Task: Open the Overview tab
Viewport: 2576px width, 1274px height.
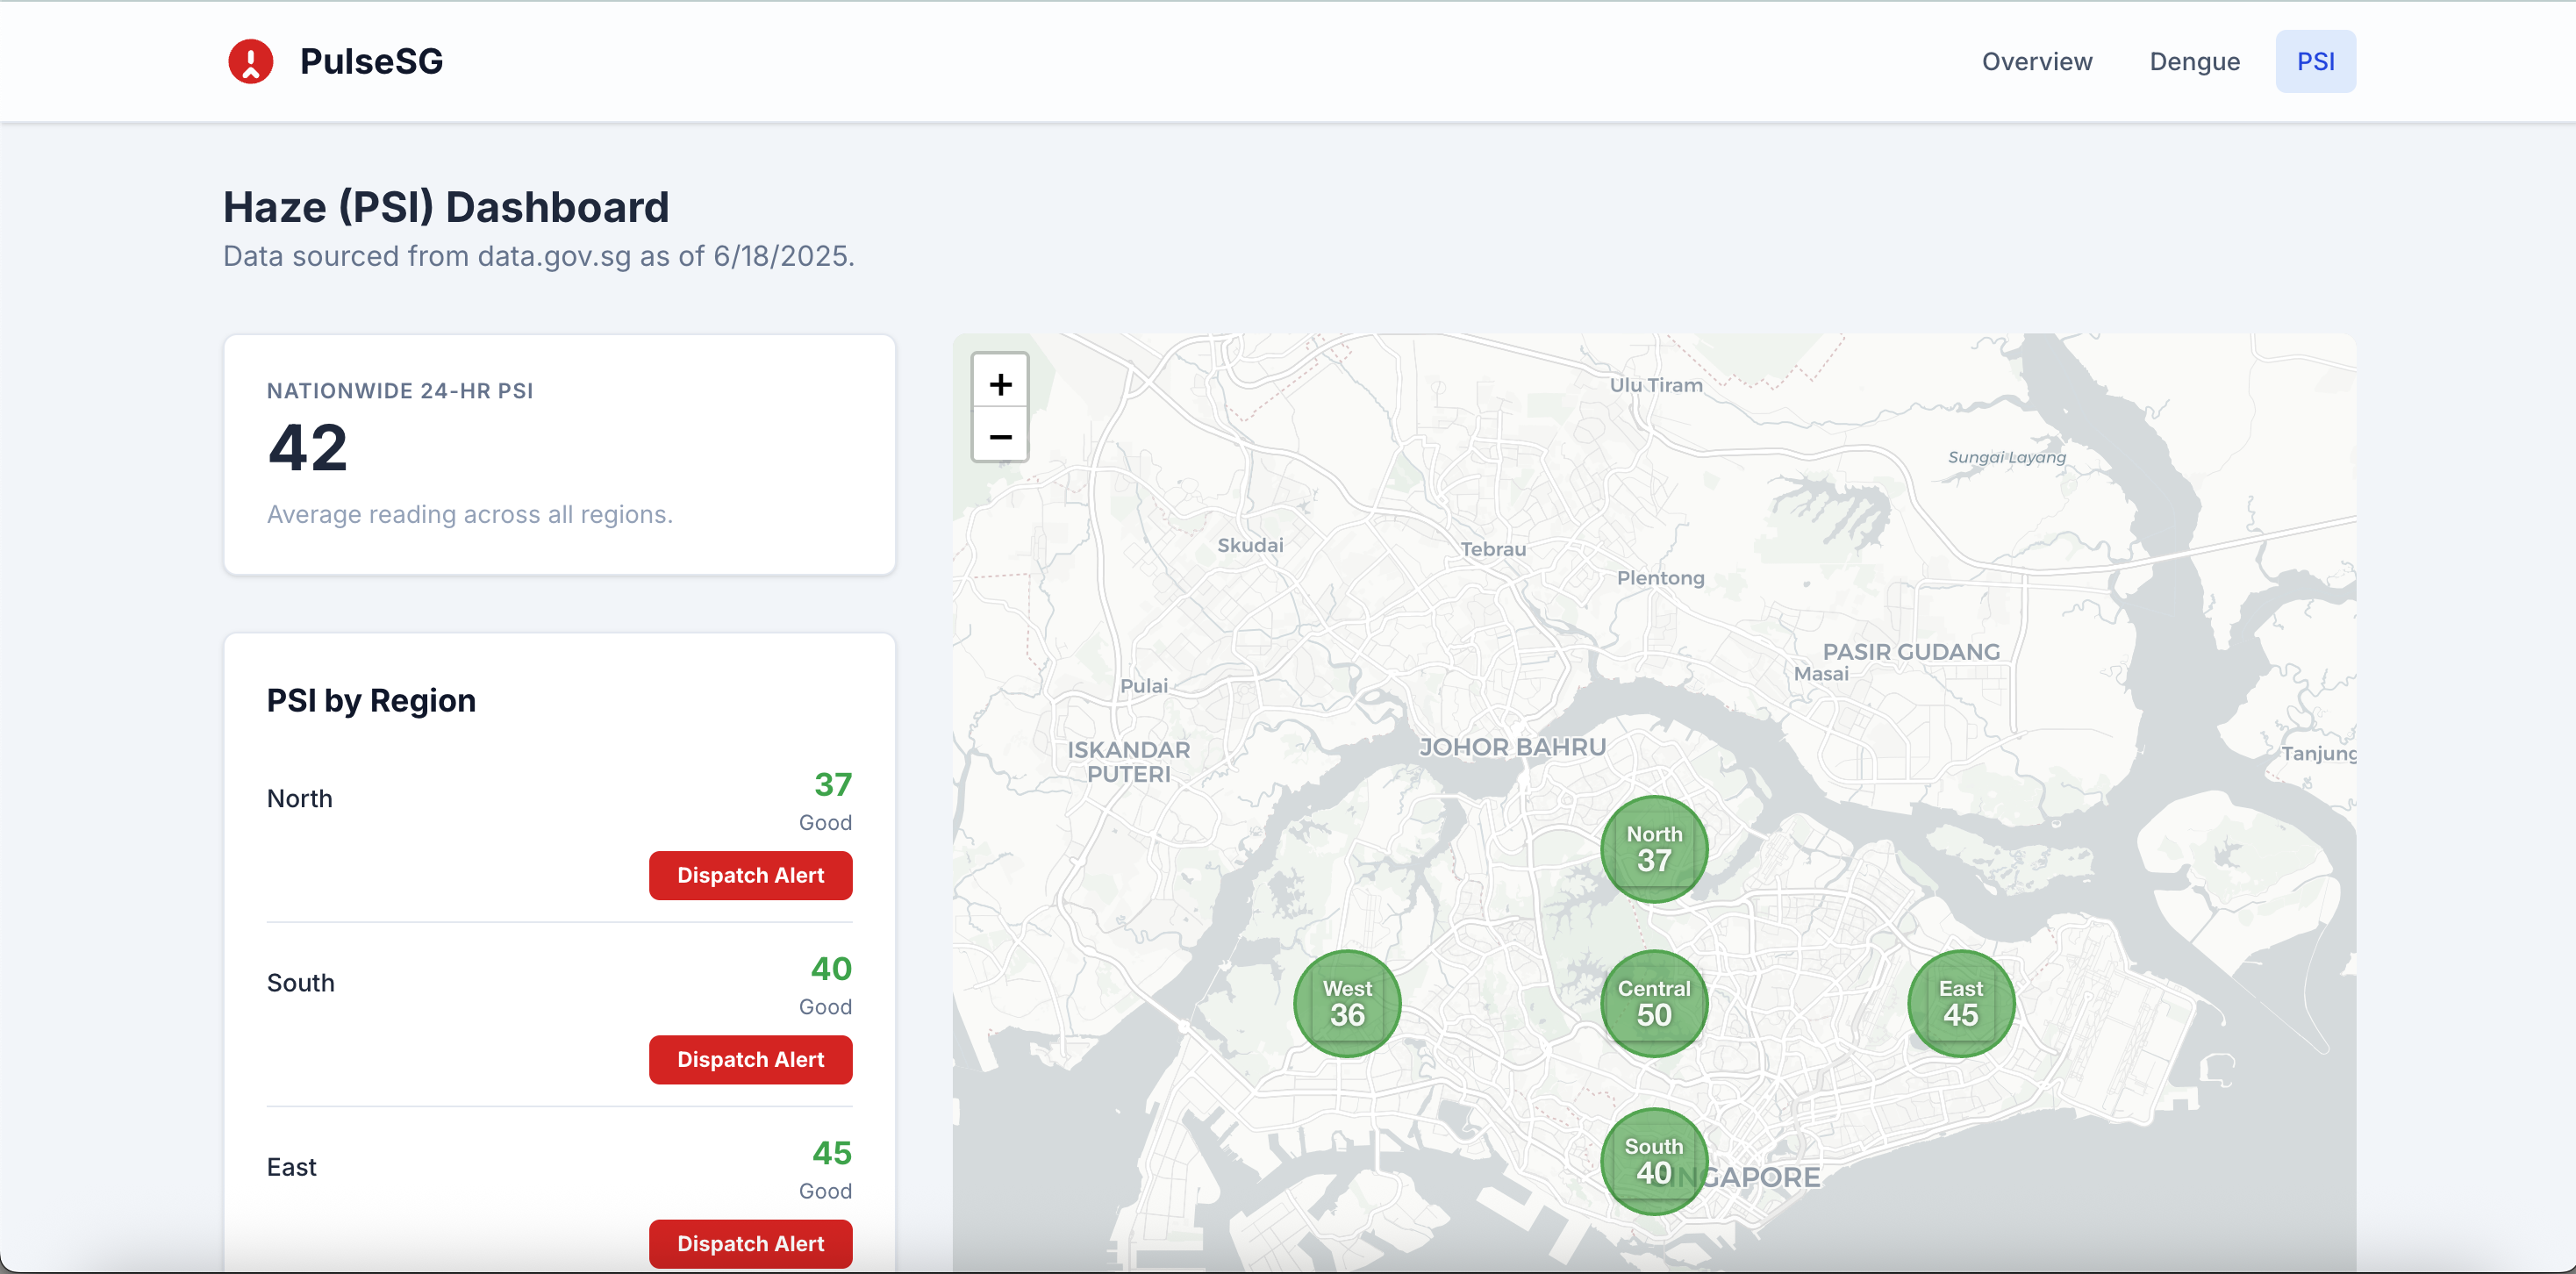Action: 2036,62
